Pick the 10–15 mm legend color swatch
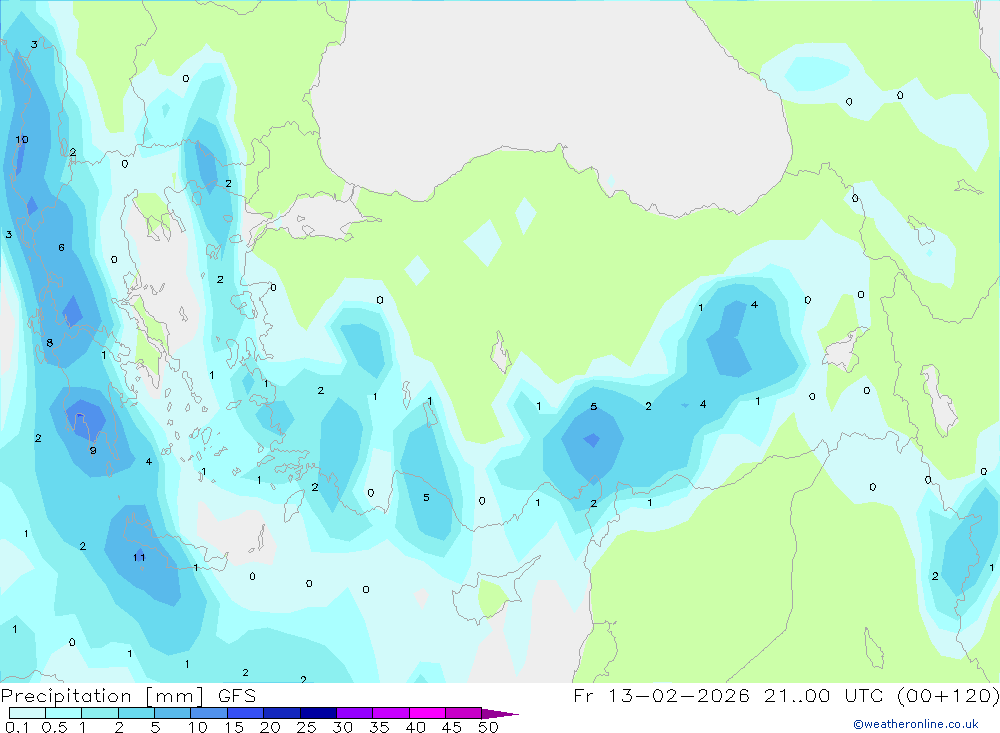This screenshot has height=733, width=1000. pos(209,713)
